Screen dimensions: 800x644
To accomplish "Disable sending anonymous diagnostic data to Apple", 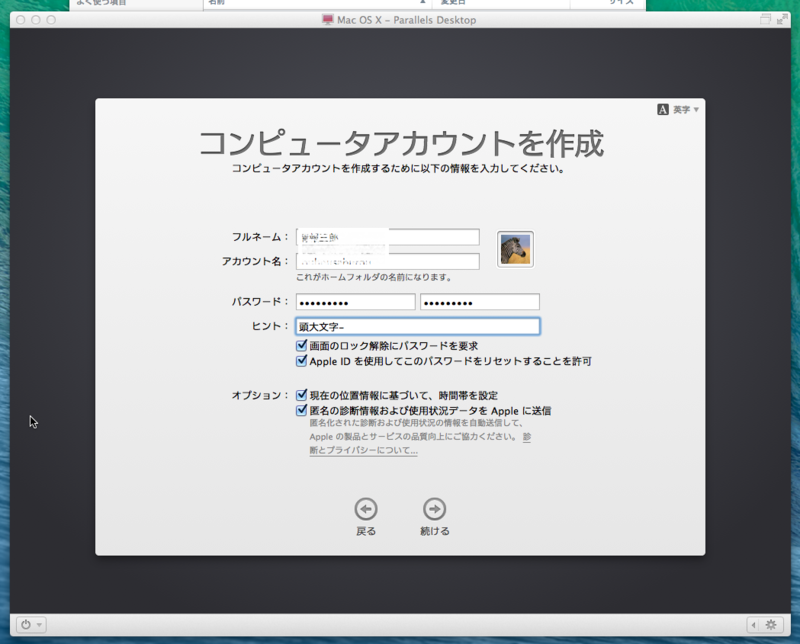I will [x=302, y=410].
